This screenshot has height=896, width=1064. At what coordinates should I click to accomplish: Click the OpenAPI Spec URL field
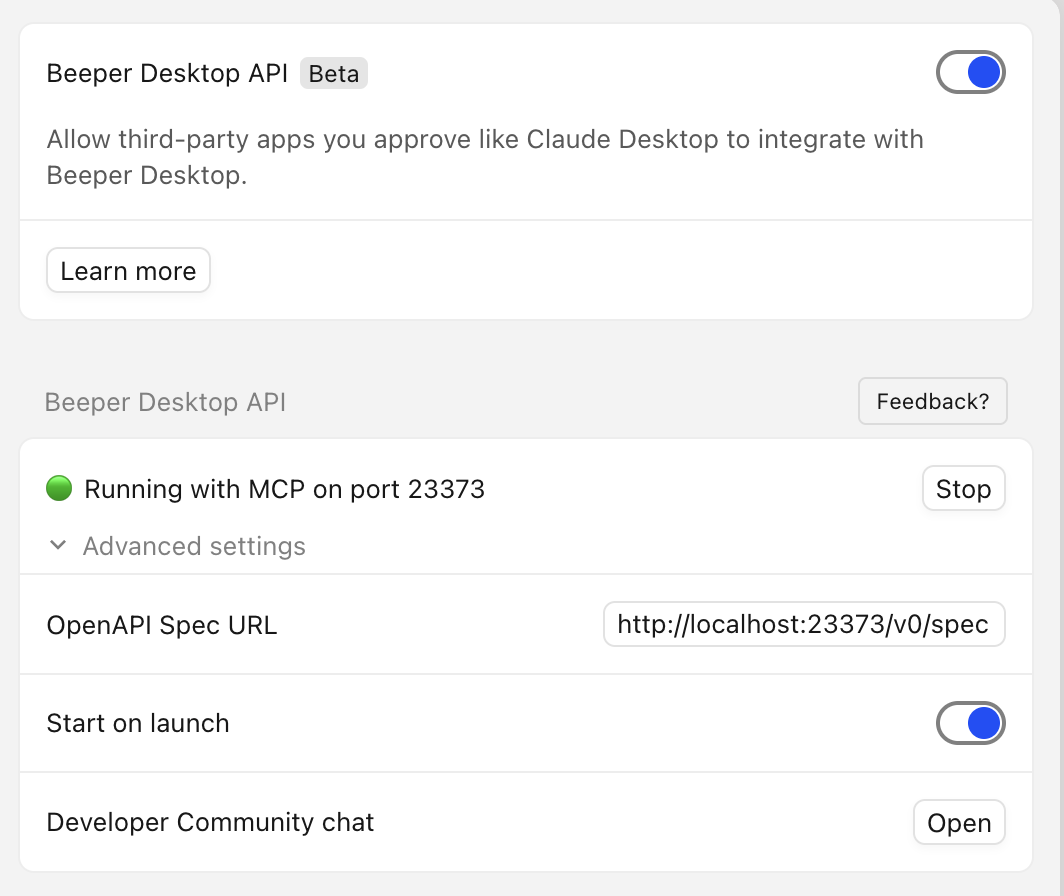click(803, 625)
